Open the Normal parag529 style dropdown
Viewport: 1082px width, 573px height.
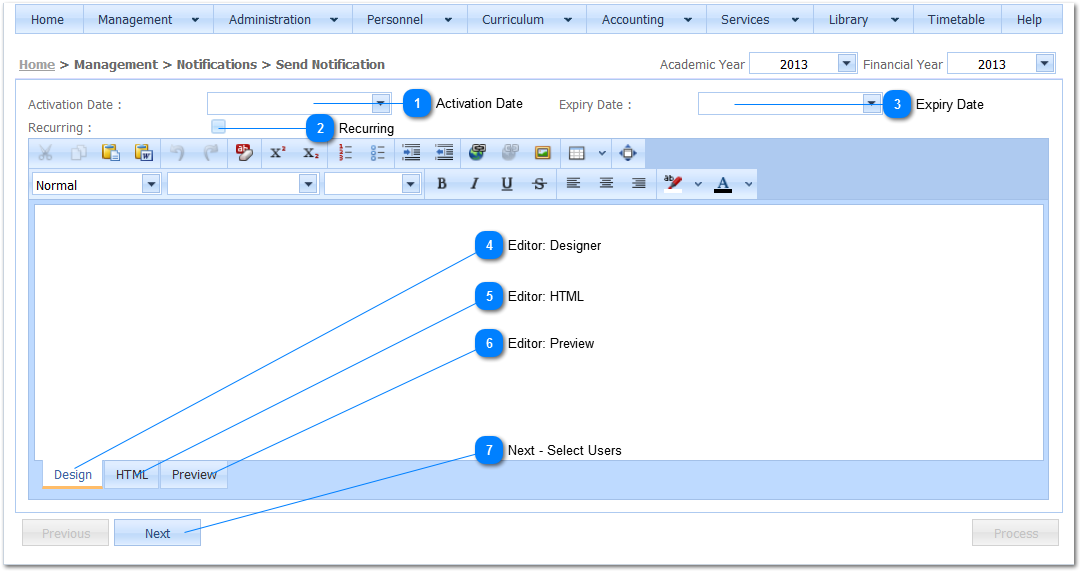click(x=151, y=184)
